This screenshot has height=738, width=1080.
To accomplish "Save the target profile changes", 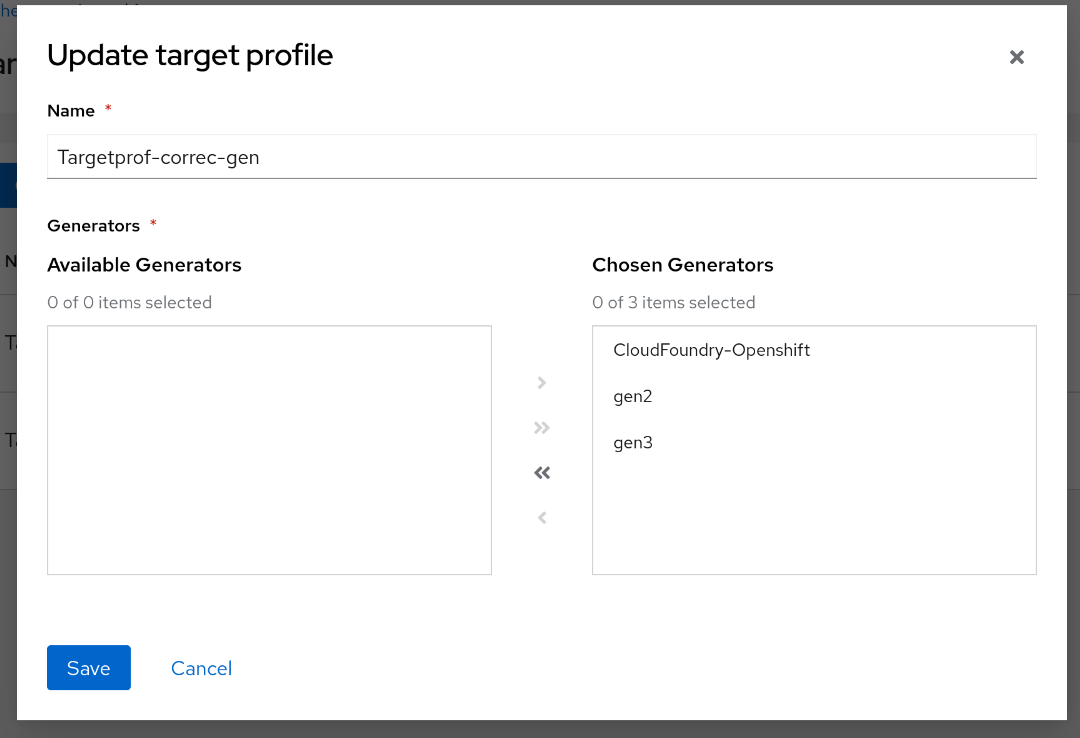I will 88,668.
